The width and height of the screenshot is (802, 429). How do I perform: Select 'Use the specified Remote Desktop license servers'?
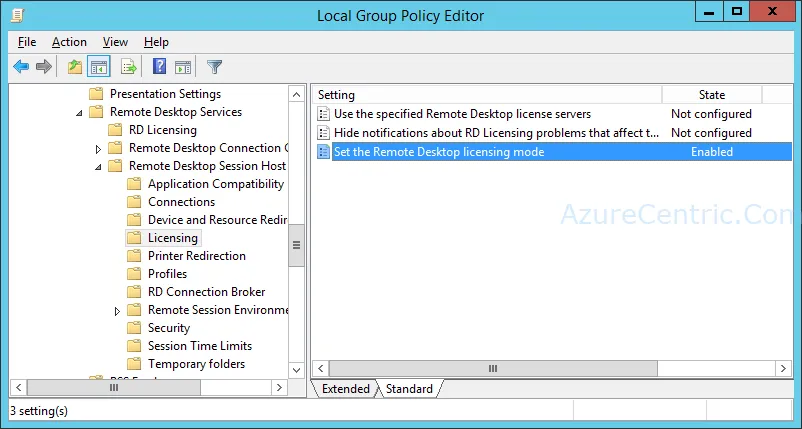[462, 114]
